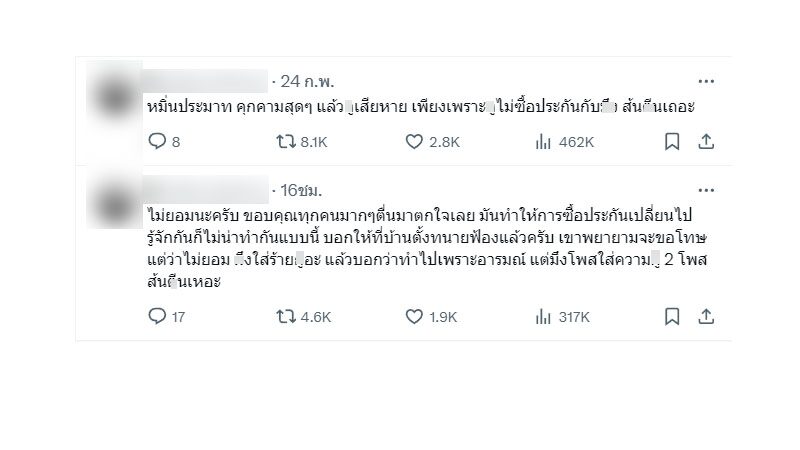The image size is (800, 450).
Task: Share the tweet dated 24 ก.พ.
Action: (706, 142)
